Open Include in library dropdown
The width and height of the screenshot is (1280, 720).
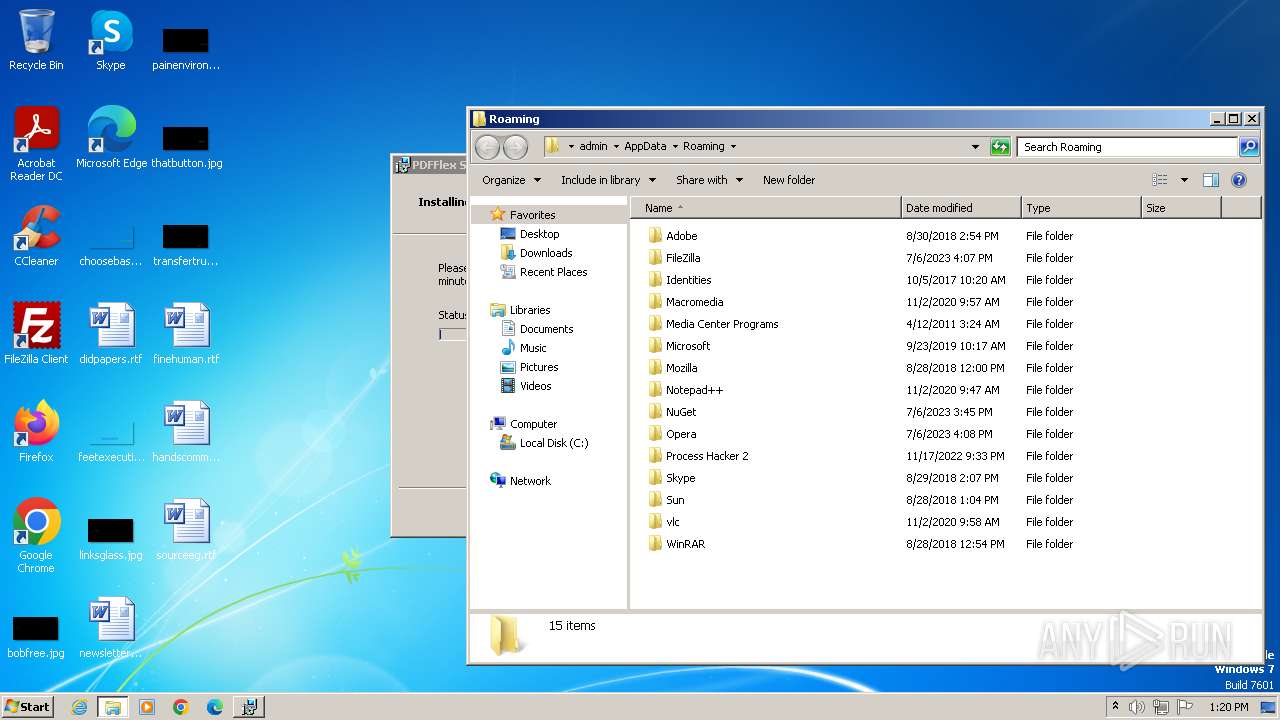click(608, 180)
